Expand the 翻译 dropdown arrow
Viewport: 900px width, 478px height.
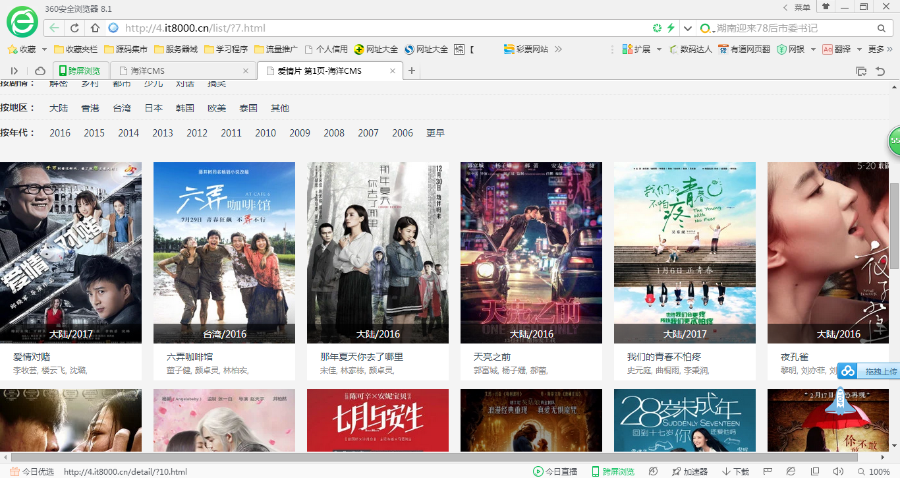coord(859,49)
